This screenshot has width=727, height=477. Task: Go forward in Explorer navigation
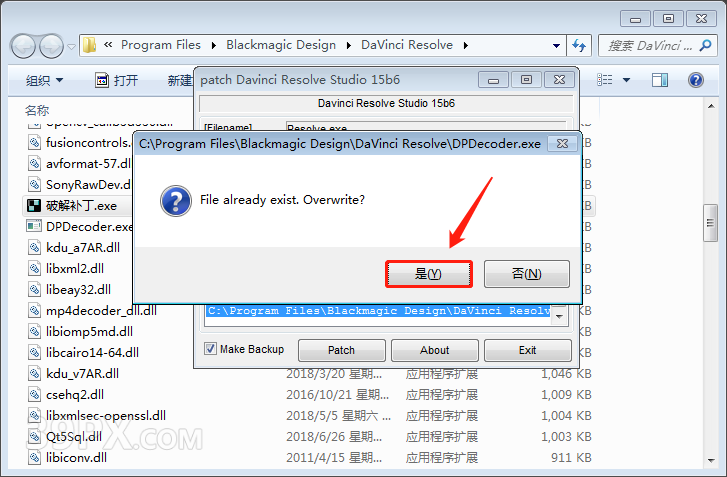[51, 46]
